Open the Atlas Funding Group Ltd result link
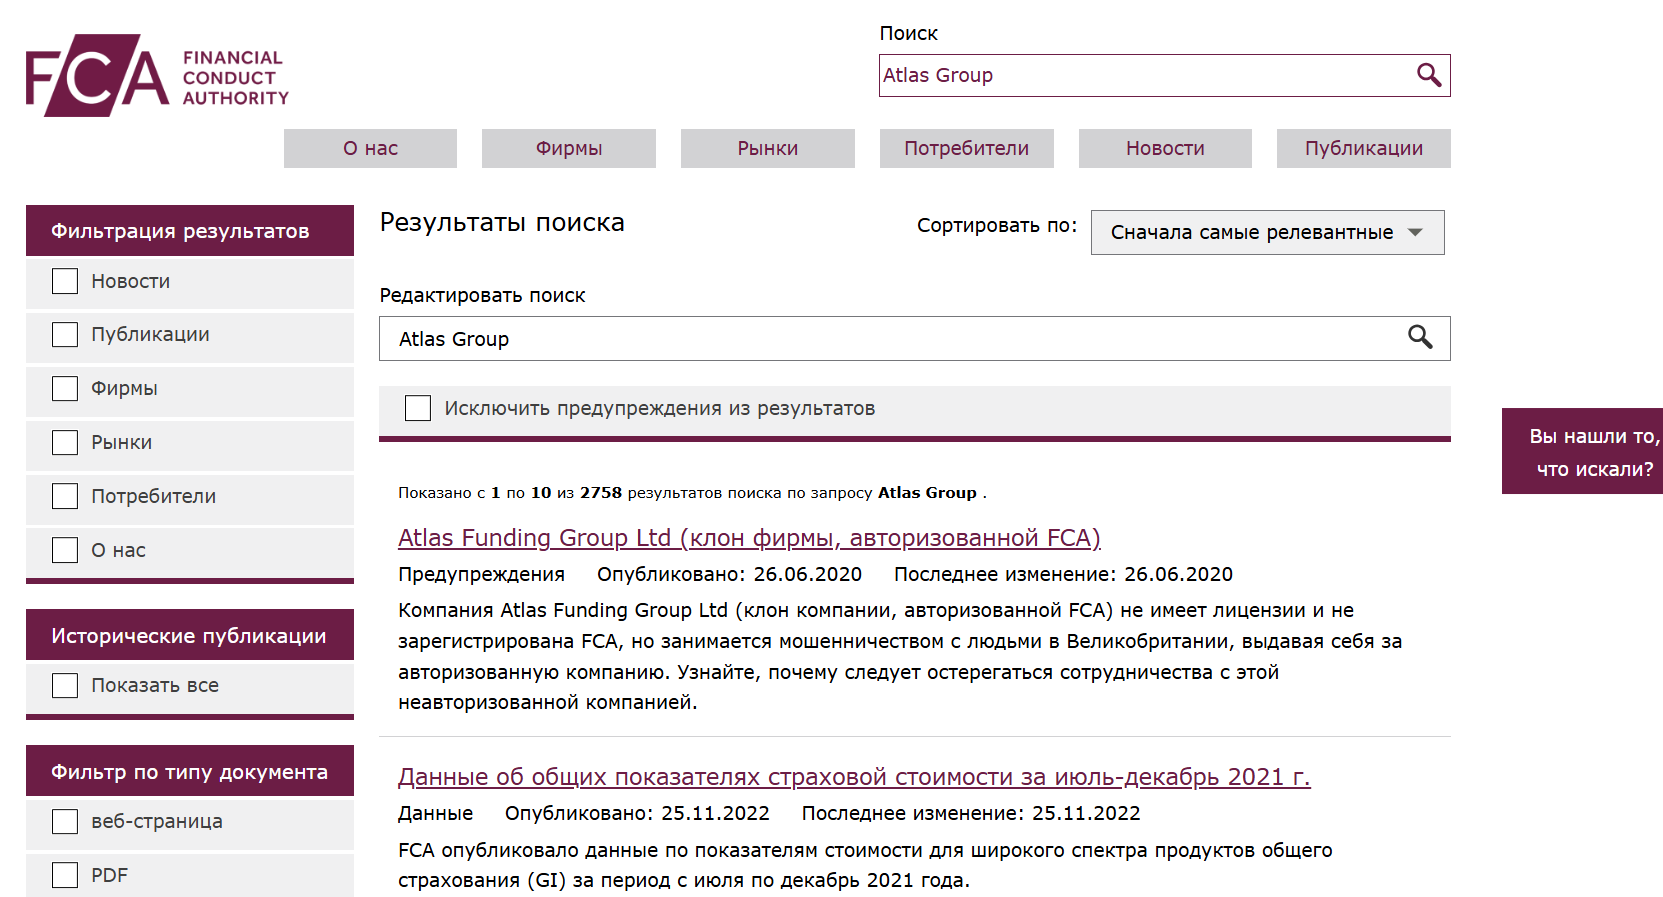This screenshot has height=897, width=1663. (x=748, y=538)
